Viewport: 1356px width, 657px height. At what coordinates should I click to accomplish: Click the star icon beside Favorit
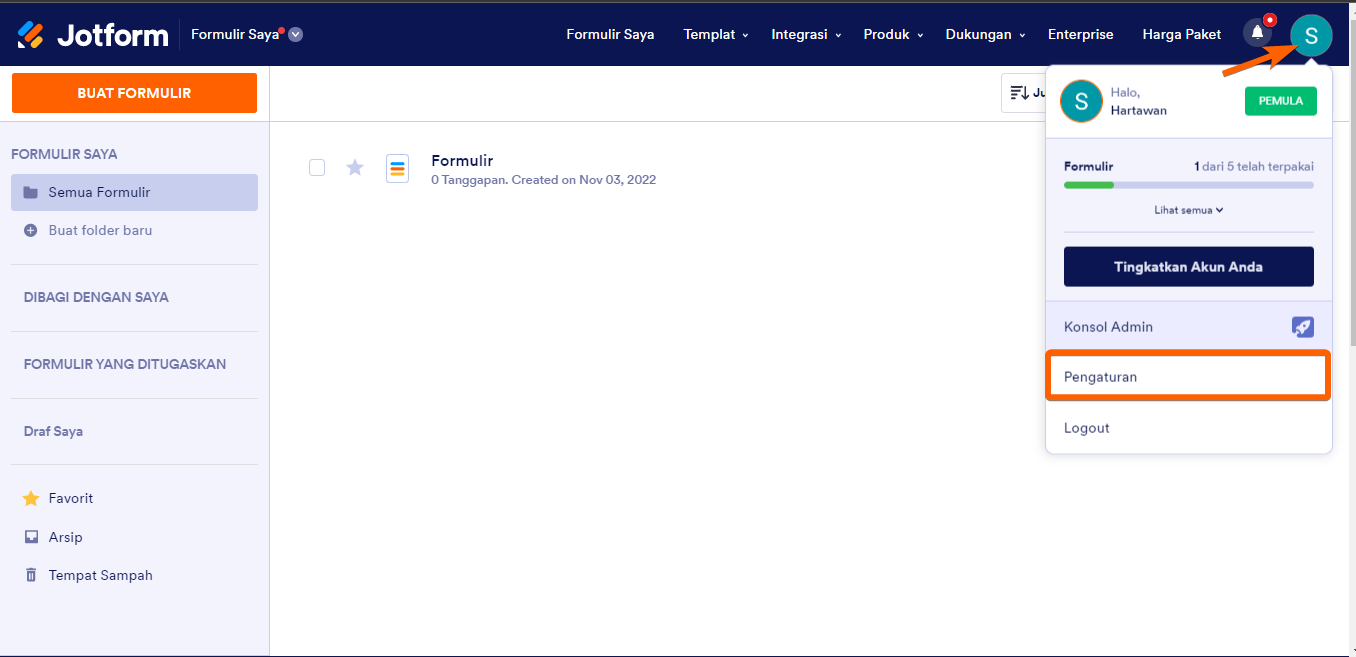[x=31, y=498]
